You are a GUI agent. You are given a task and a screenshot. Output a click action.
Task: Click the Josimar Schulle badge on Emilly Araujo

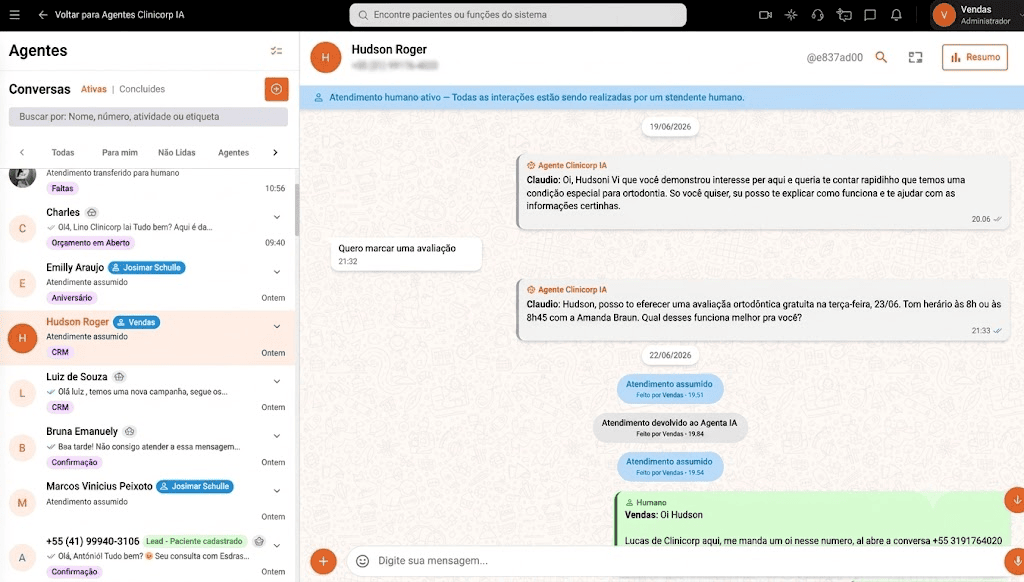tap(146, 267)
